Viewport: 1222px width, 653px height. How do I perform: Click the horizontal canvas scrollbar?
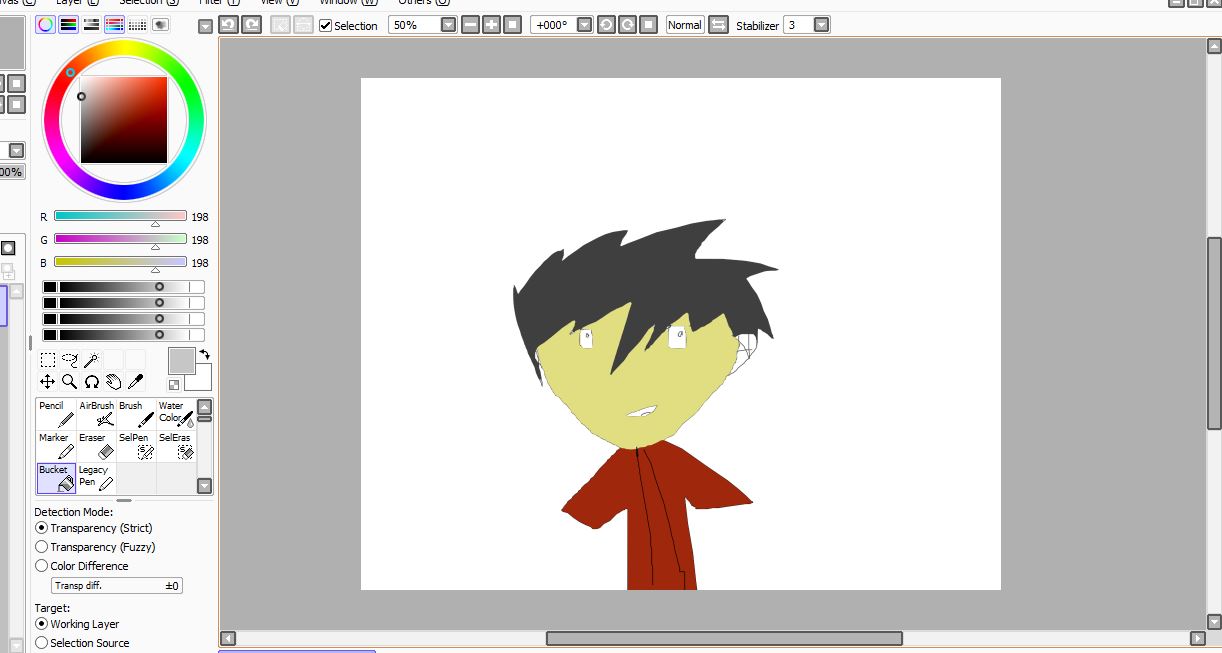point(724,638)
